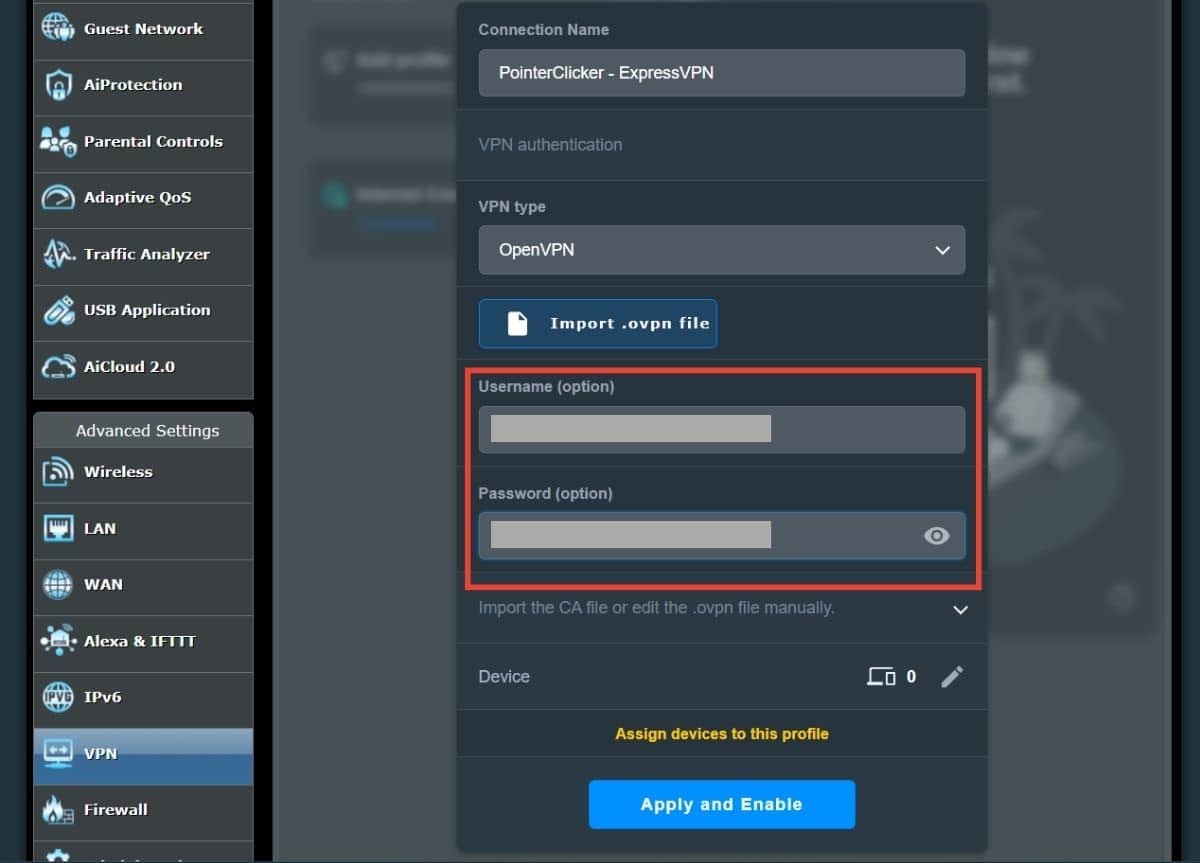Image resolution: width=1200 pixels, height=863 pixels.
Task: Open the Parental Controls icon
Action: 58,141
